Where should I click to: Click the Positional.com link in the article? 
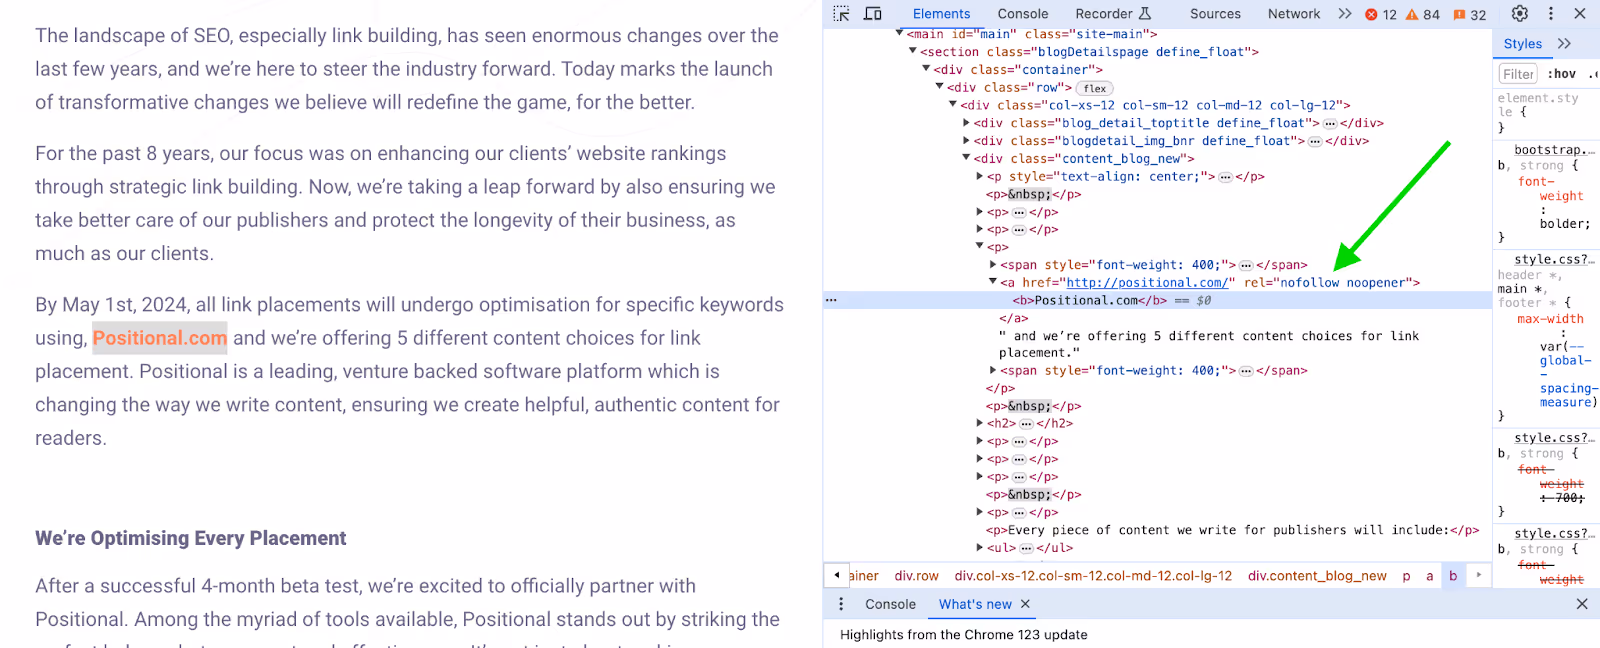click(x=160, y=338)
